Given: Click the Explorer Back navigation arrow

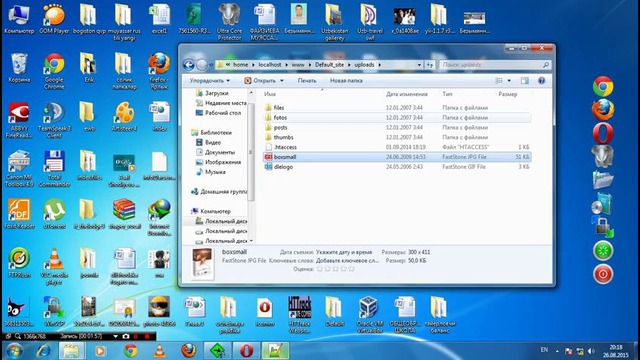Looking at the screenshot, I should click(x=189, y=64).
